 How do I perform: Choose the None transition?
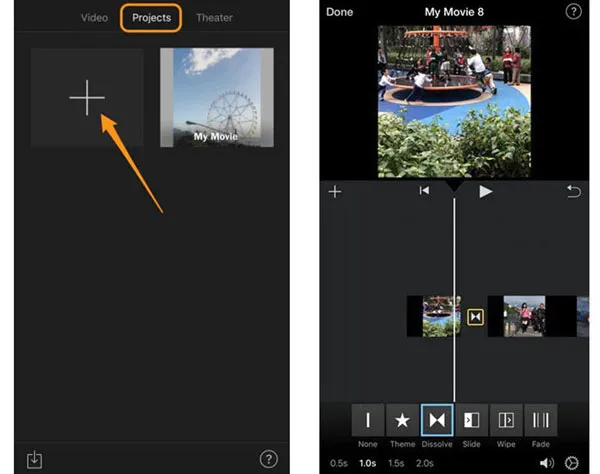pyautogui.click(x=367, y=420)
